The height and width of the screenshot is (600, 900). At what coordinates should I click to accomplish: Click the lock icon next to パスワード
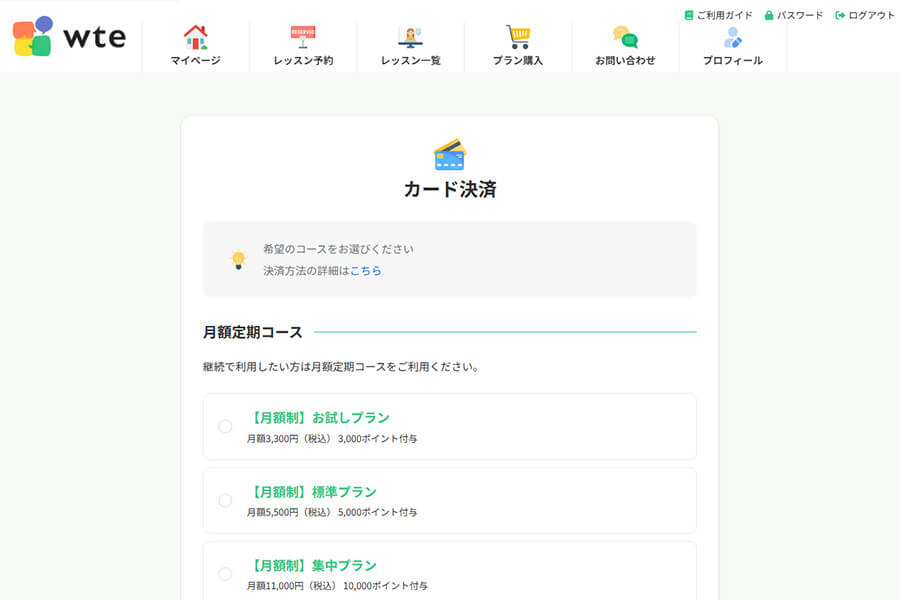(x=768, y=14)
